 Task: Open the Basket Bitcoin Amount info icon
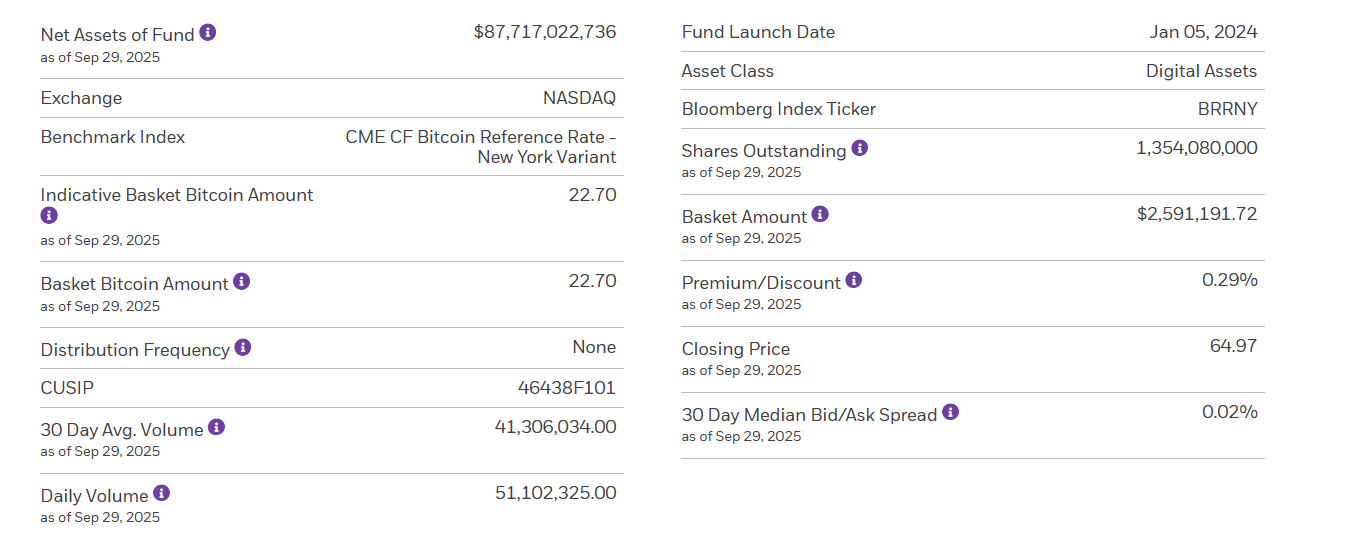tap(242, 281)
